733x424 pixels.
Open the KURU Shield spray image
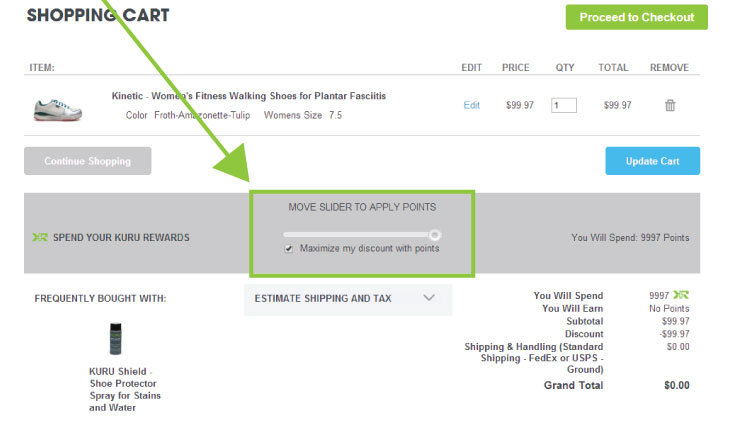[x=115, y=338]
